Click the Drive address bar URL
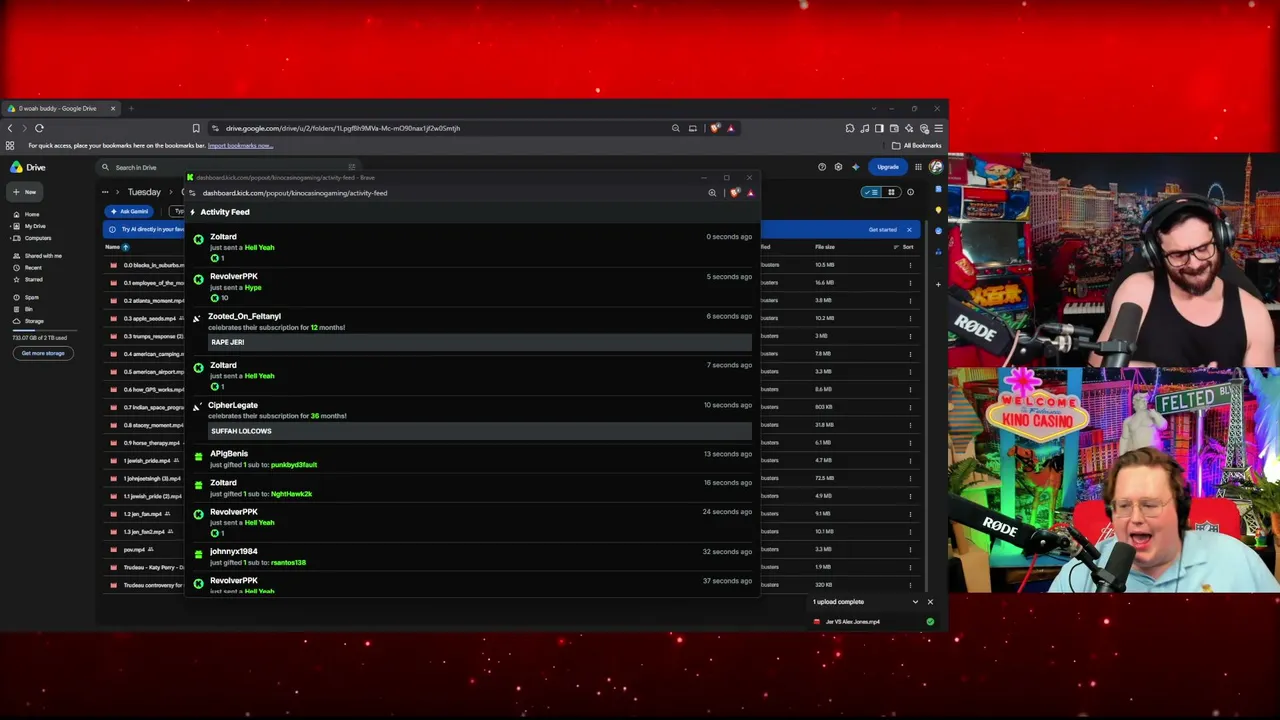 [342, 128]
